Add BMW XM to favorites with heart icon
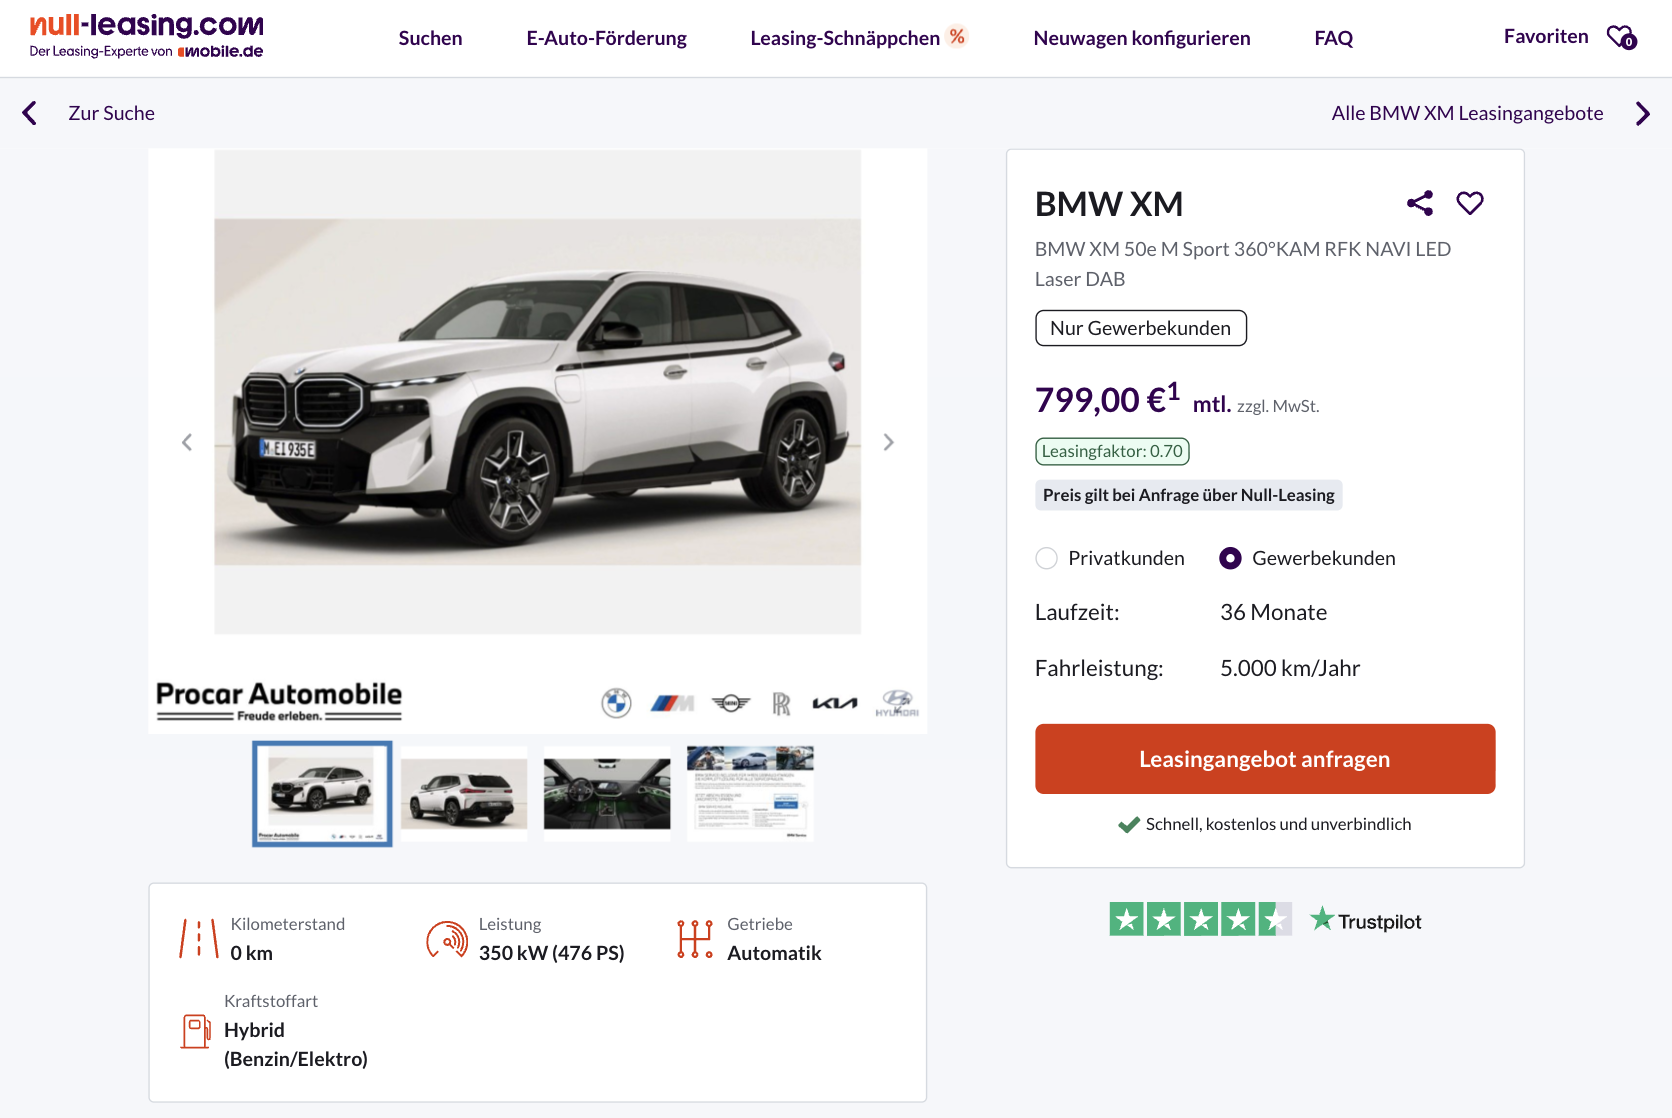Viewport: 1672px width, 1118px height. tap(1469, 203)
